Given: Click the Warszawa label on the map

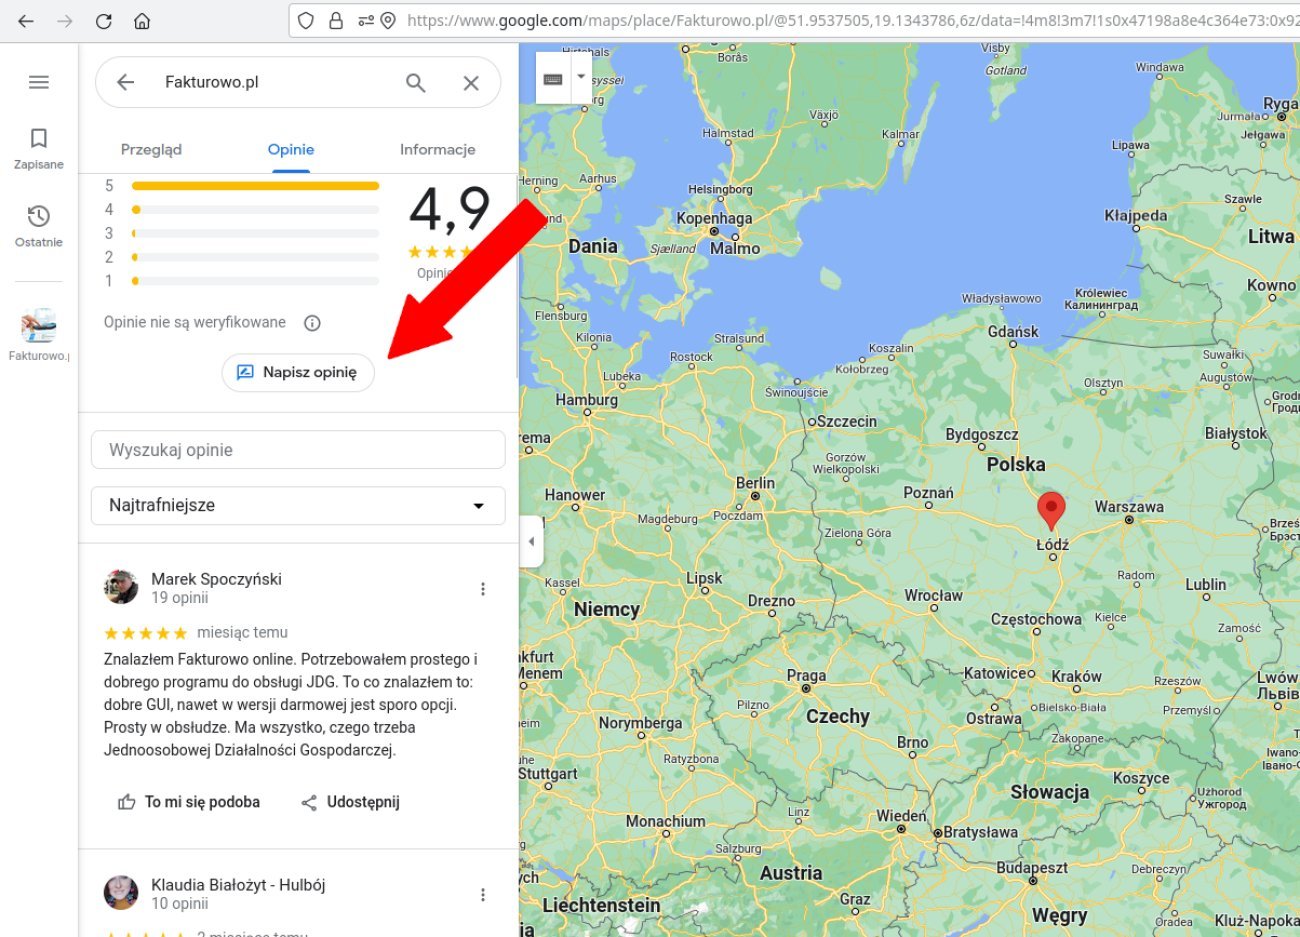Looking at the screenshot, I should (1129, 507).
